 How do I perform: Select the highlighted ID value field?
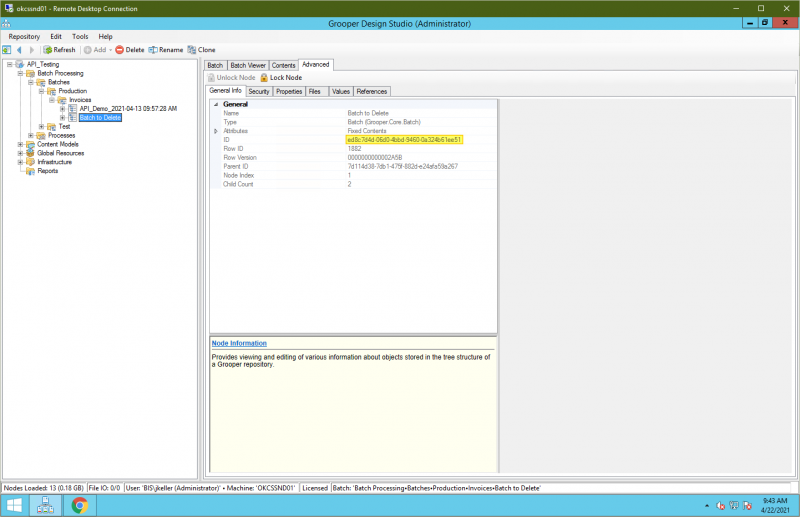[404, 140]
